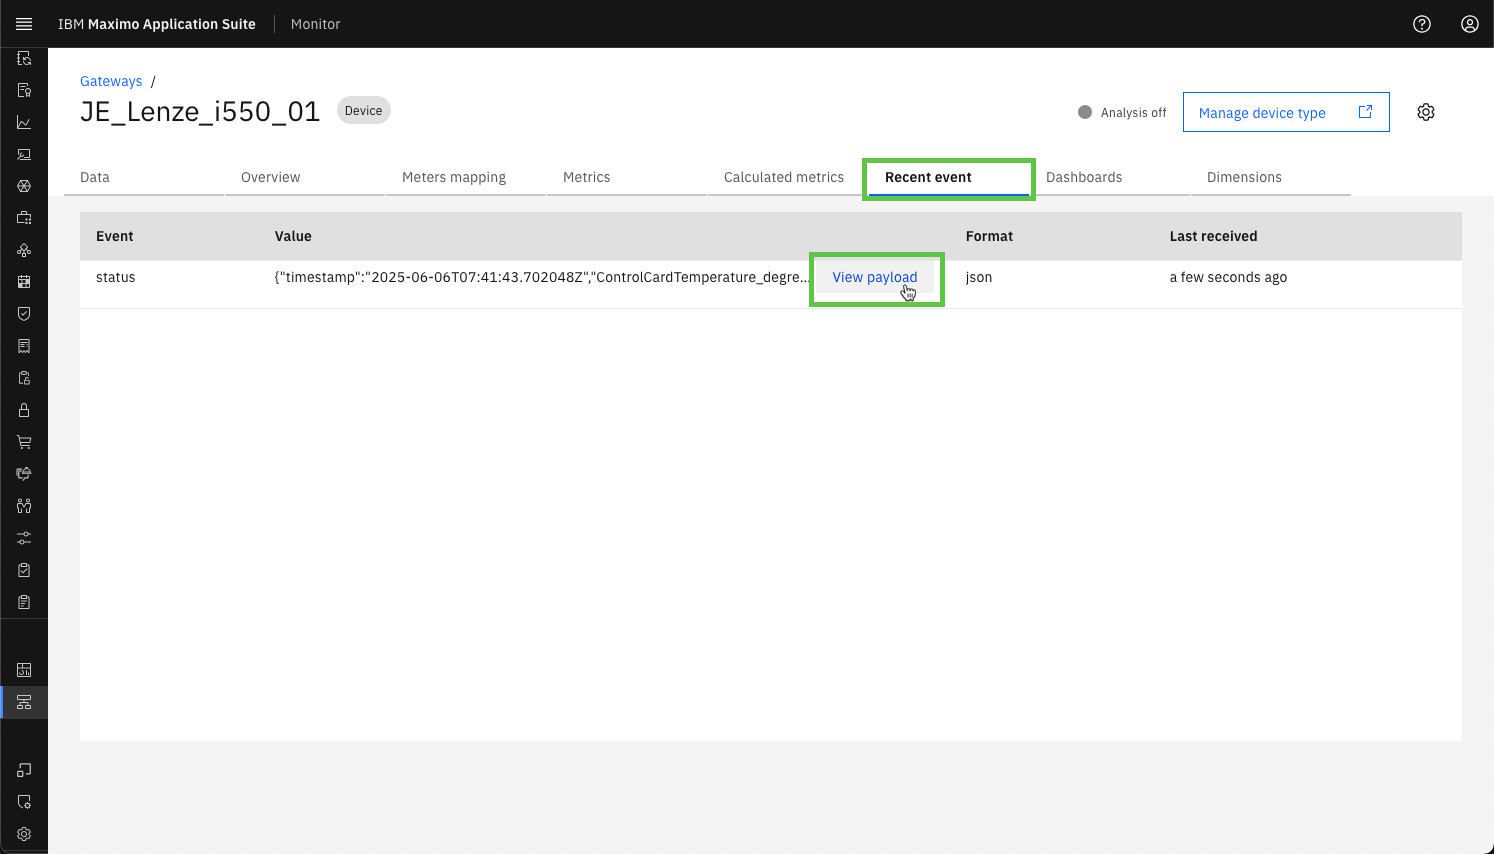1494x854 pixels.
Task: Click the calendar sidebar icon
Action: 24,282
